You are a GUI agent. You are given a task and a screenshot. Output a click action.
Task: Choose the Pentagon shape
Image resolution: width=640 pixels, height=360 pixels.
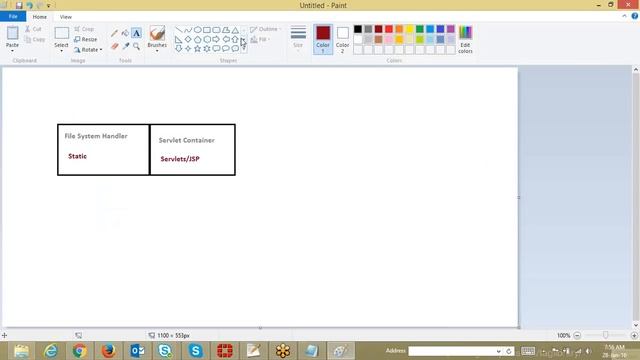pyautogui.click(x=197, y=40)
